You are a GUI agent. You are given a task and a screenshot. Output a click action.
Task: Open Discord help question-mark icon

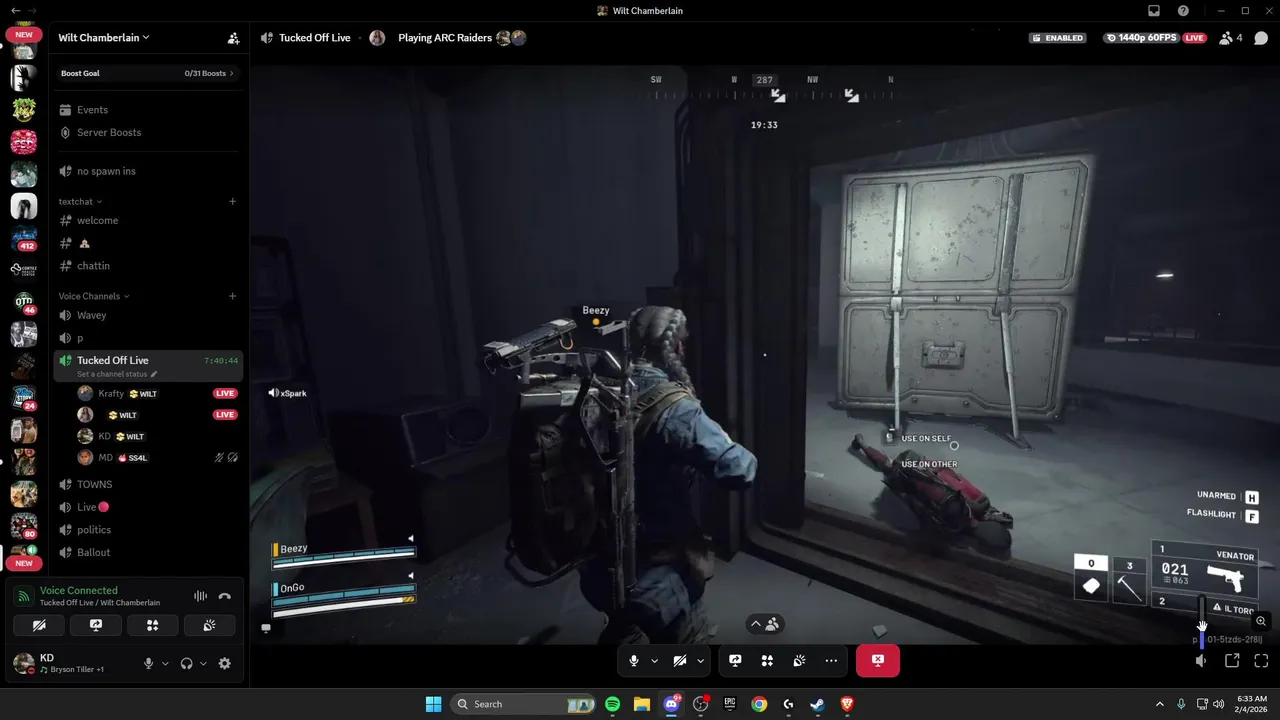pyautogui.click(x=1183, y=11)
